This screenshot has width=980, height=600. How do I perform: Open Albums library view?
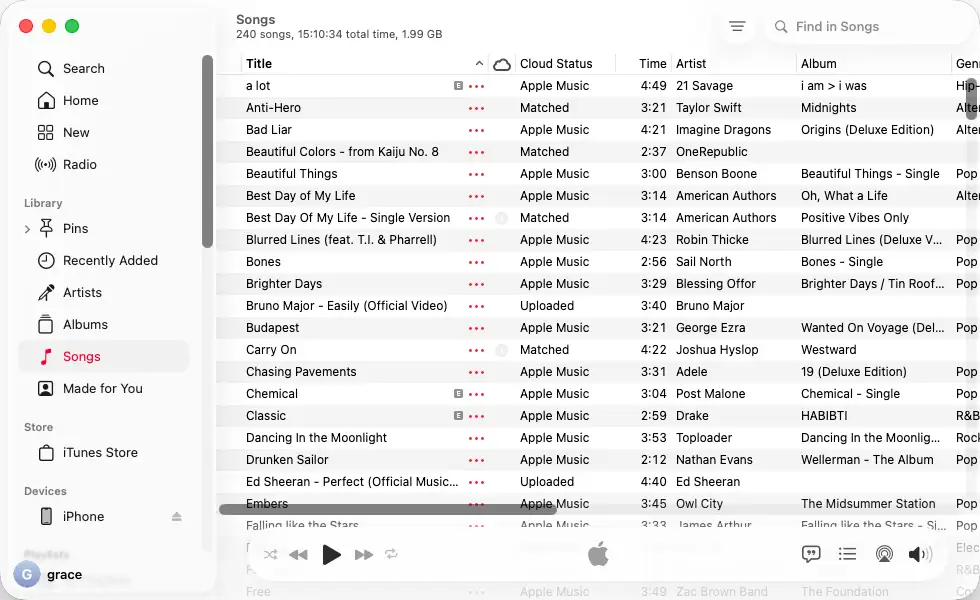(85, 324)
